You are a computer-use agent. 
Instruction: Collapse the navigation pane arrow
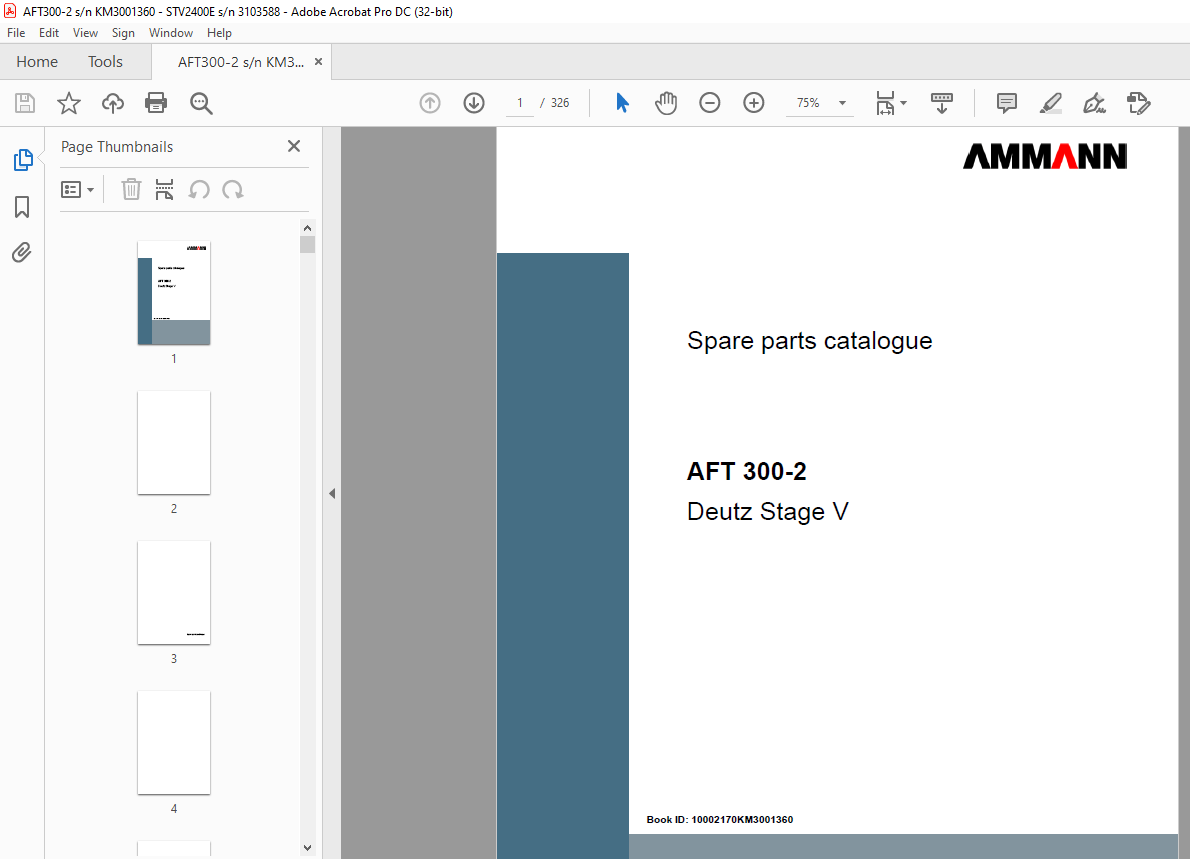pyautogui.click(x=332, y=493)
